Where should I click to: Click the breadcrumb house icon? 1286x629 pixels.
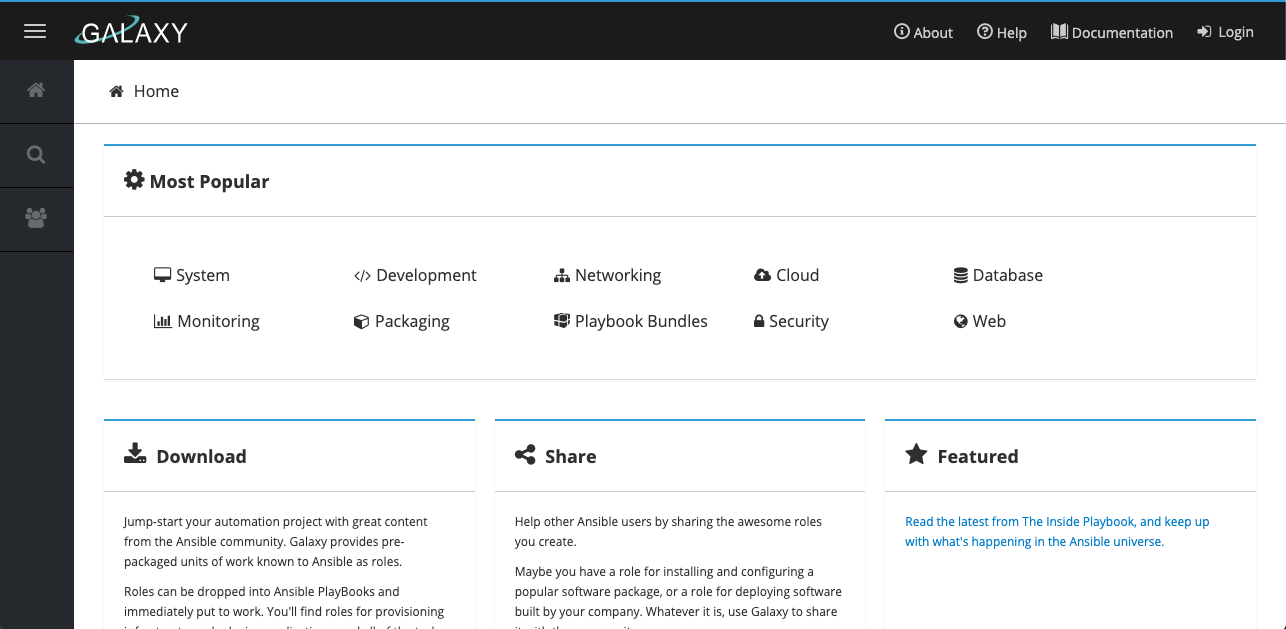[x=117, y=91]
